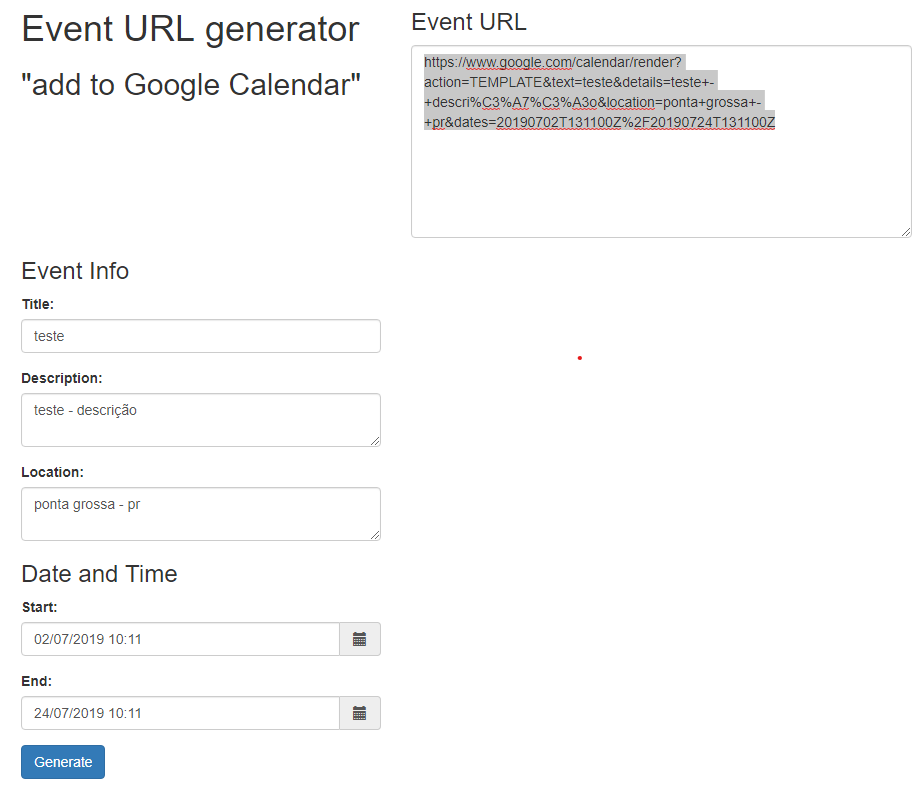Click the Generate button
Screen dimensions: 921x812
pos(63,762)
